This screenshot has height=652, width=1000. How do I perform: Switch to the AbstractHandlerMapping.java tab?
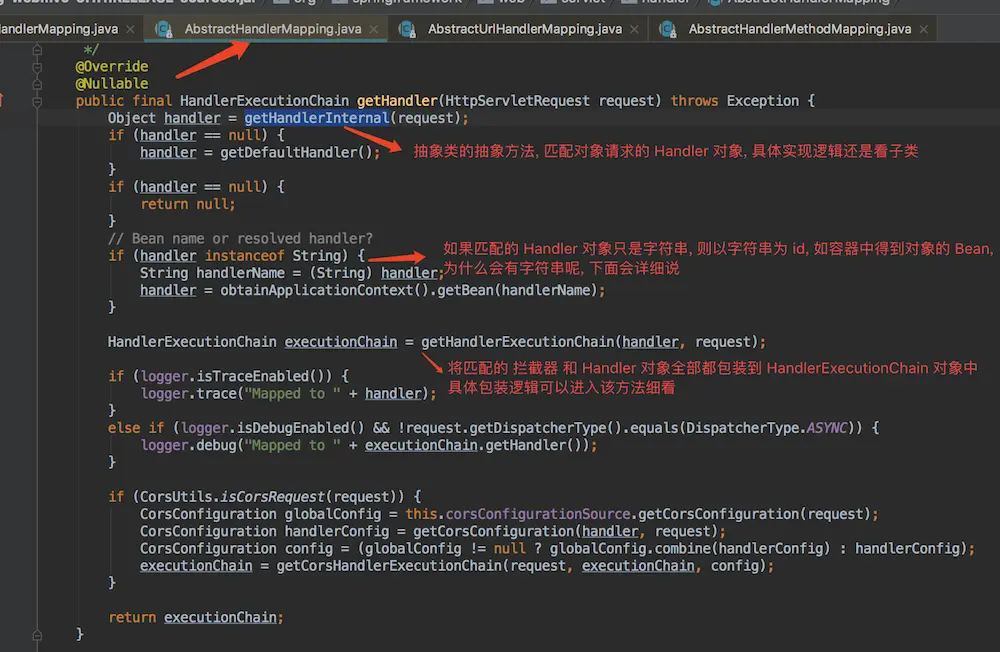coord(272,29)
